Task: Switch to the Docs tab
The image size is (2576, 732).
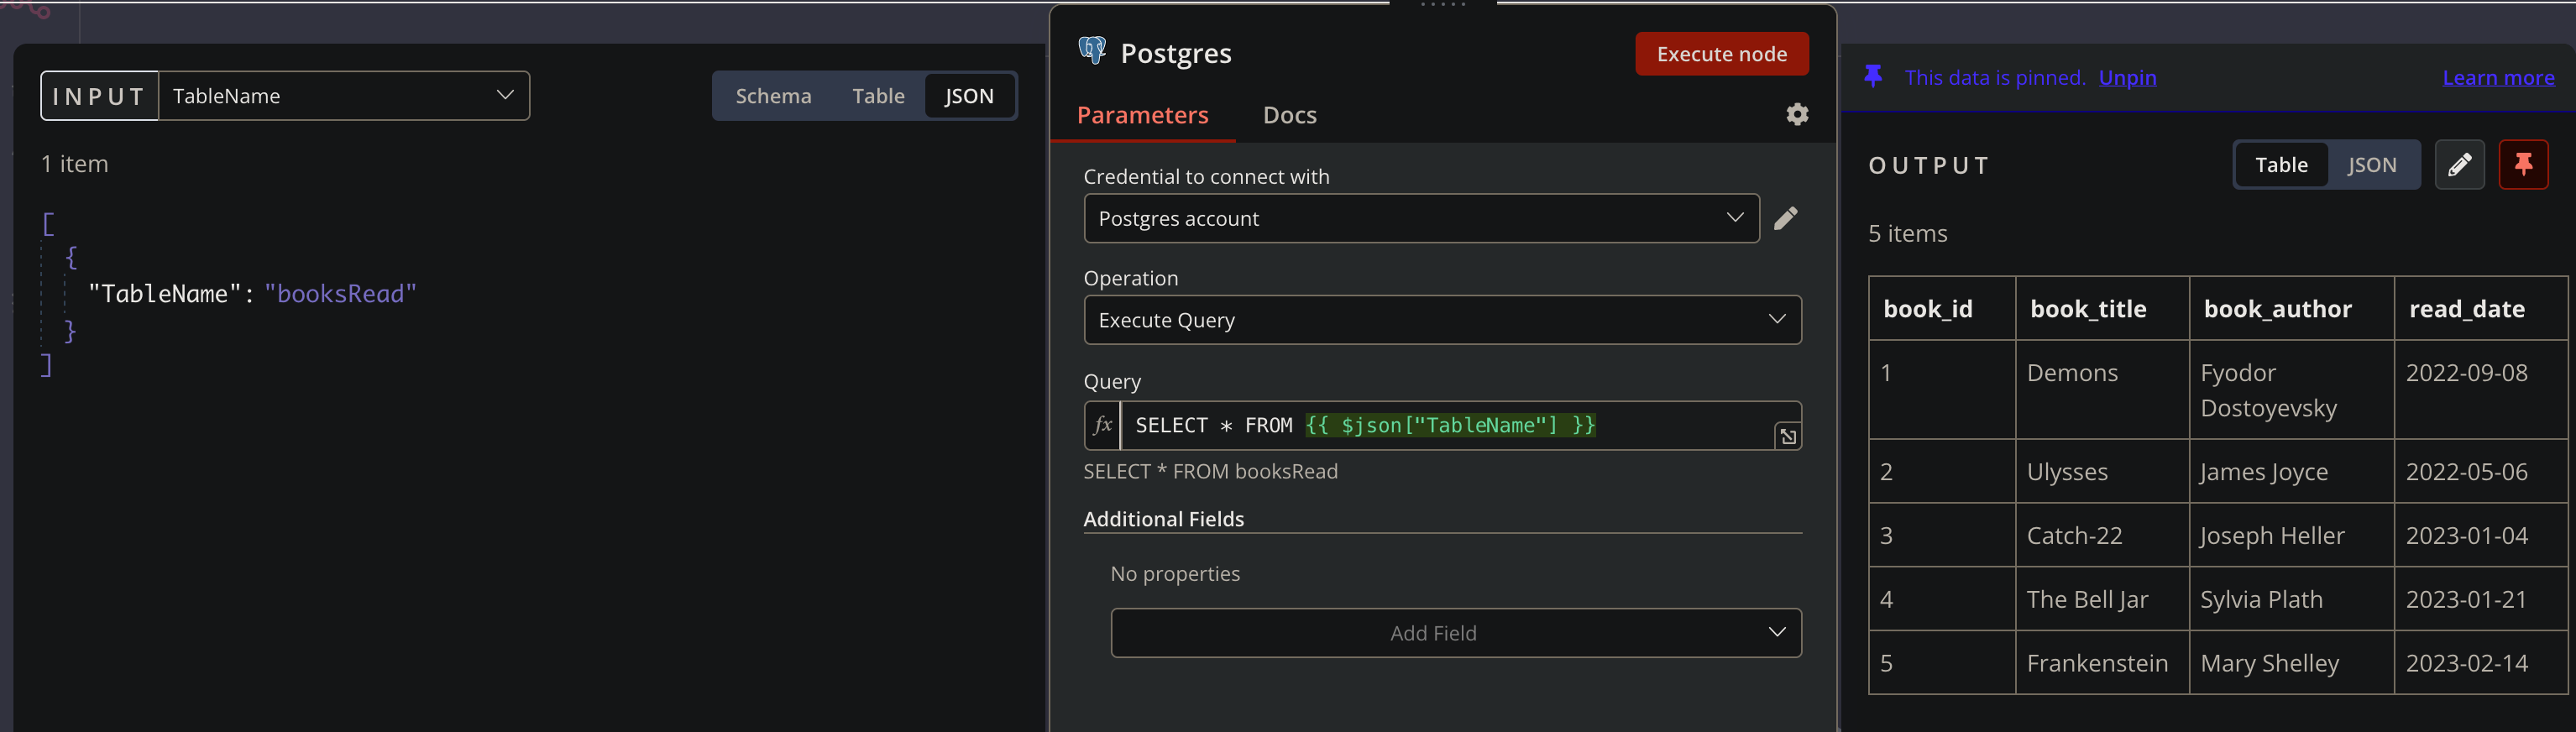Action: point(1289,116)
